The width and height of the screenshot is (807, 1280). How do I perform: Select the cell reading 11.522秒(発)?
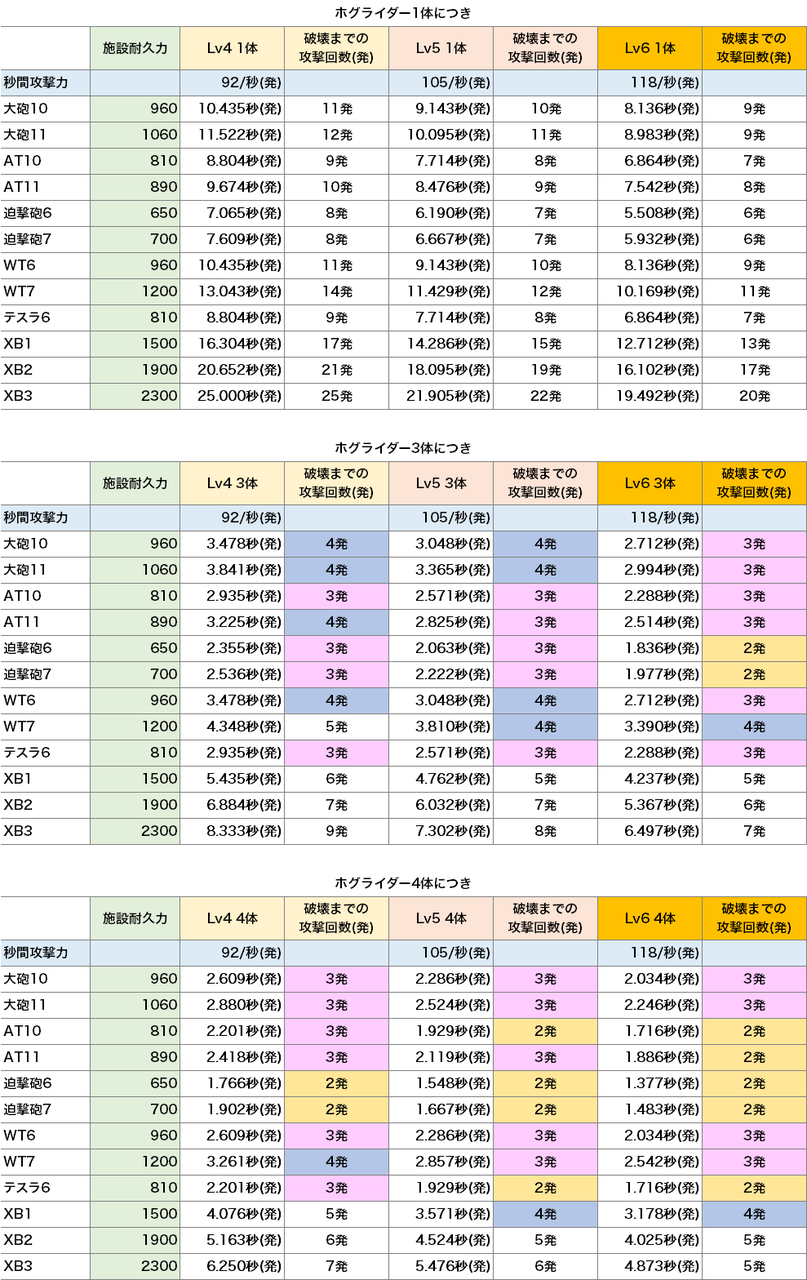[233, 135]
